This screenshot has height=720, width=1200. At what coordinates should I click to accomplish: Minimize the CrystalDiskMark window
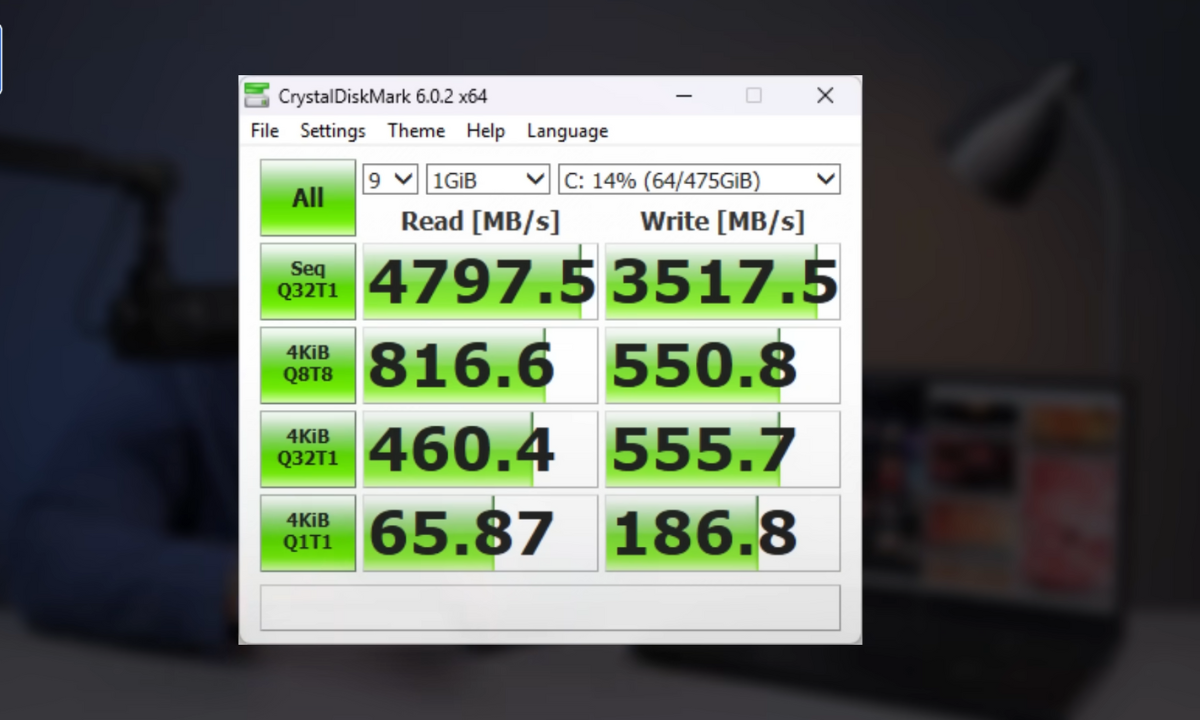click(684, 96)
